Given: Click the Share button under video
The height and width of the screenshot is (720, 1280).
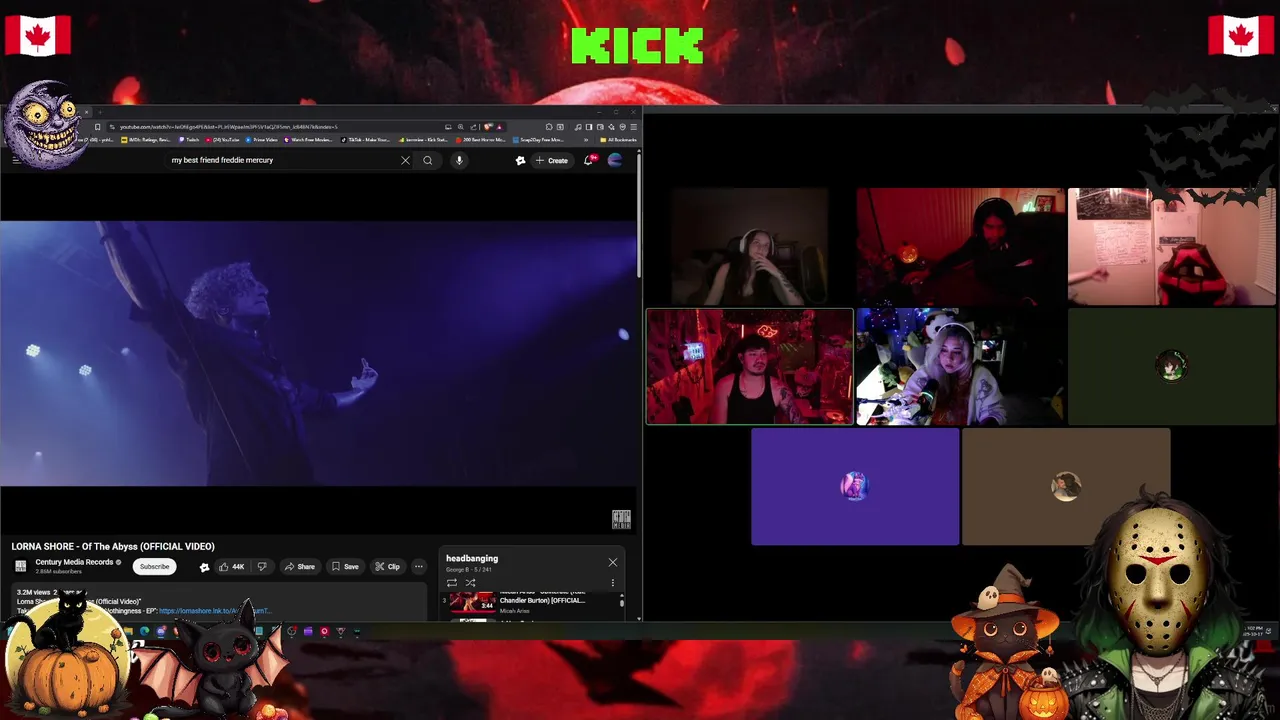Looking at the screenshot, I should (x=299, y=566).
